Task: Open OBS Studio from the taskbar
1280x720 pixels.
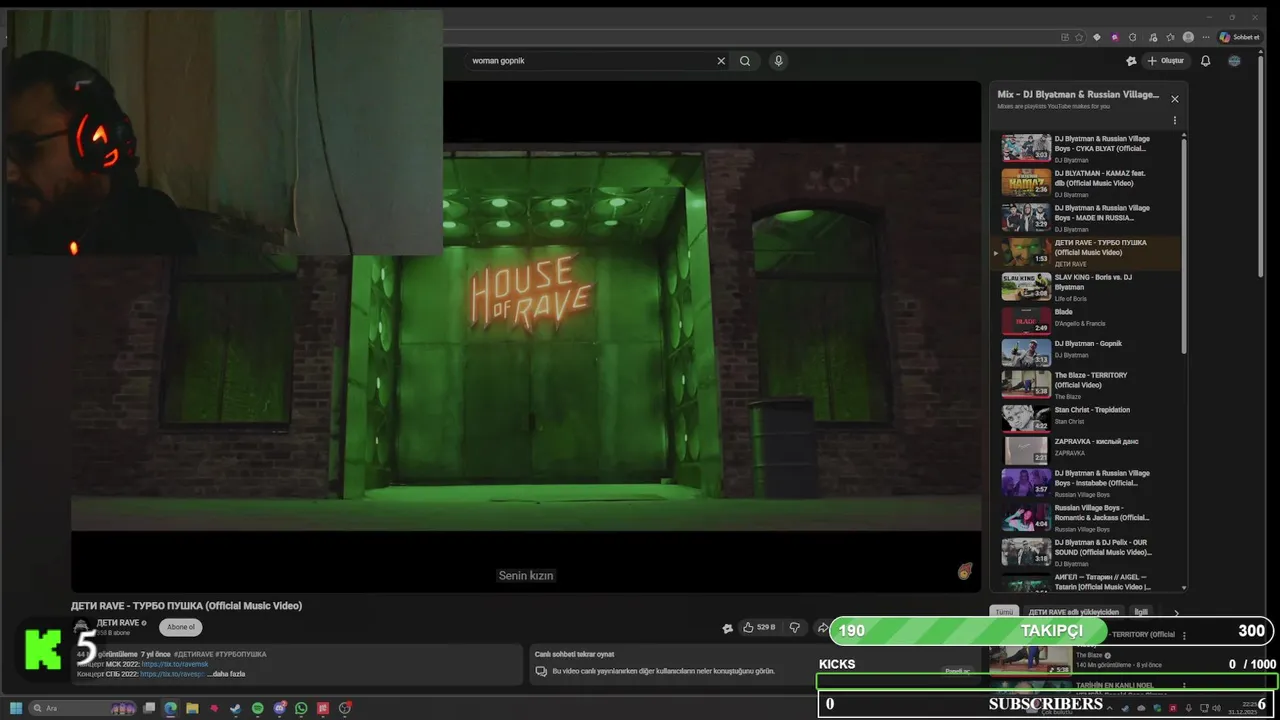Action: 345,708
